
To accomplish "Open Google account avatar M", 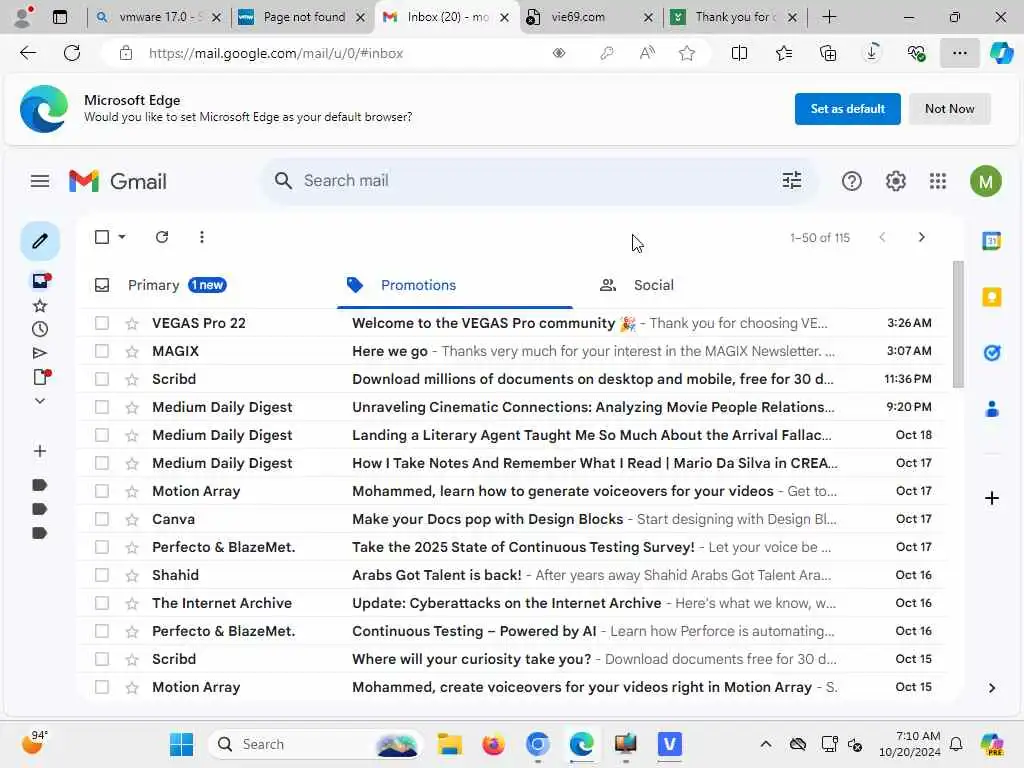I will point(985,181).
